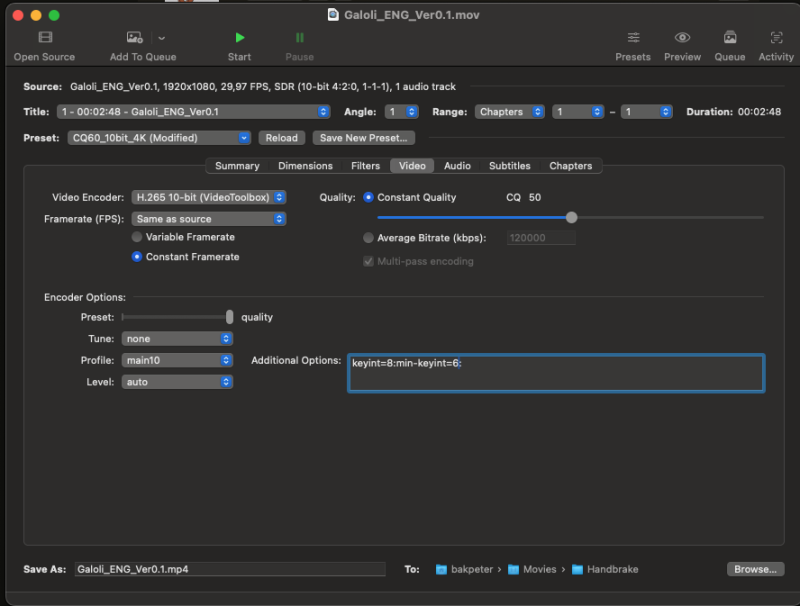This screenshot has height=606, width=800.
Task: Click the Pause toolbar icon
Action: [x=299, y=38]
